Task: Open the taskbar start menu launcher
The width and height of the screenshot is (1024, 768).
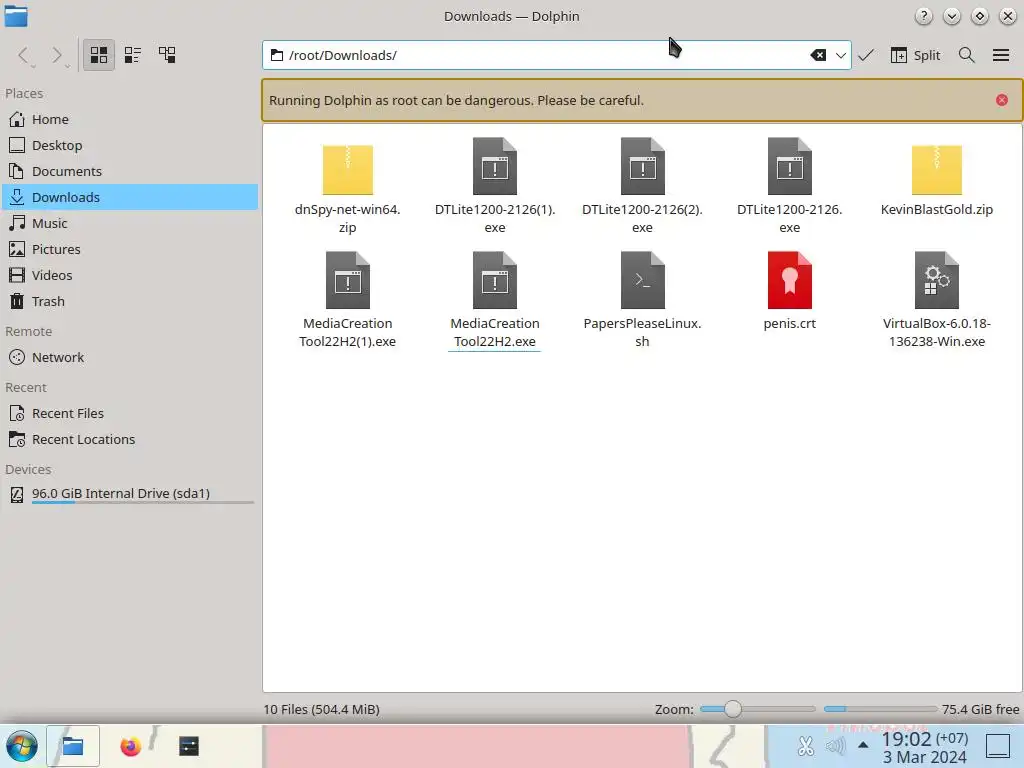Action: [x=22, y=746]
